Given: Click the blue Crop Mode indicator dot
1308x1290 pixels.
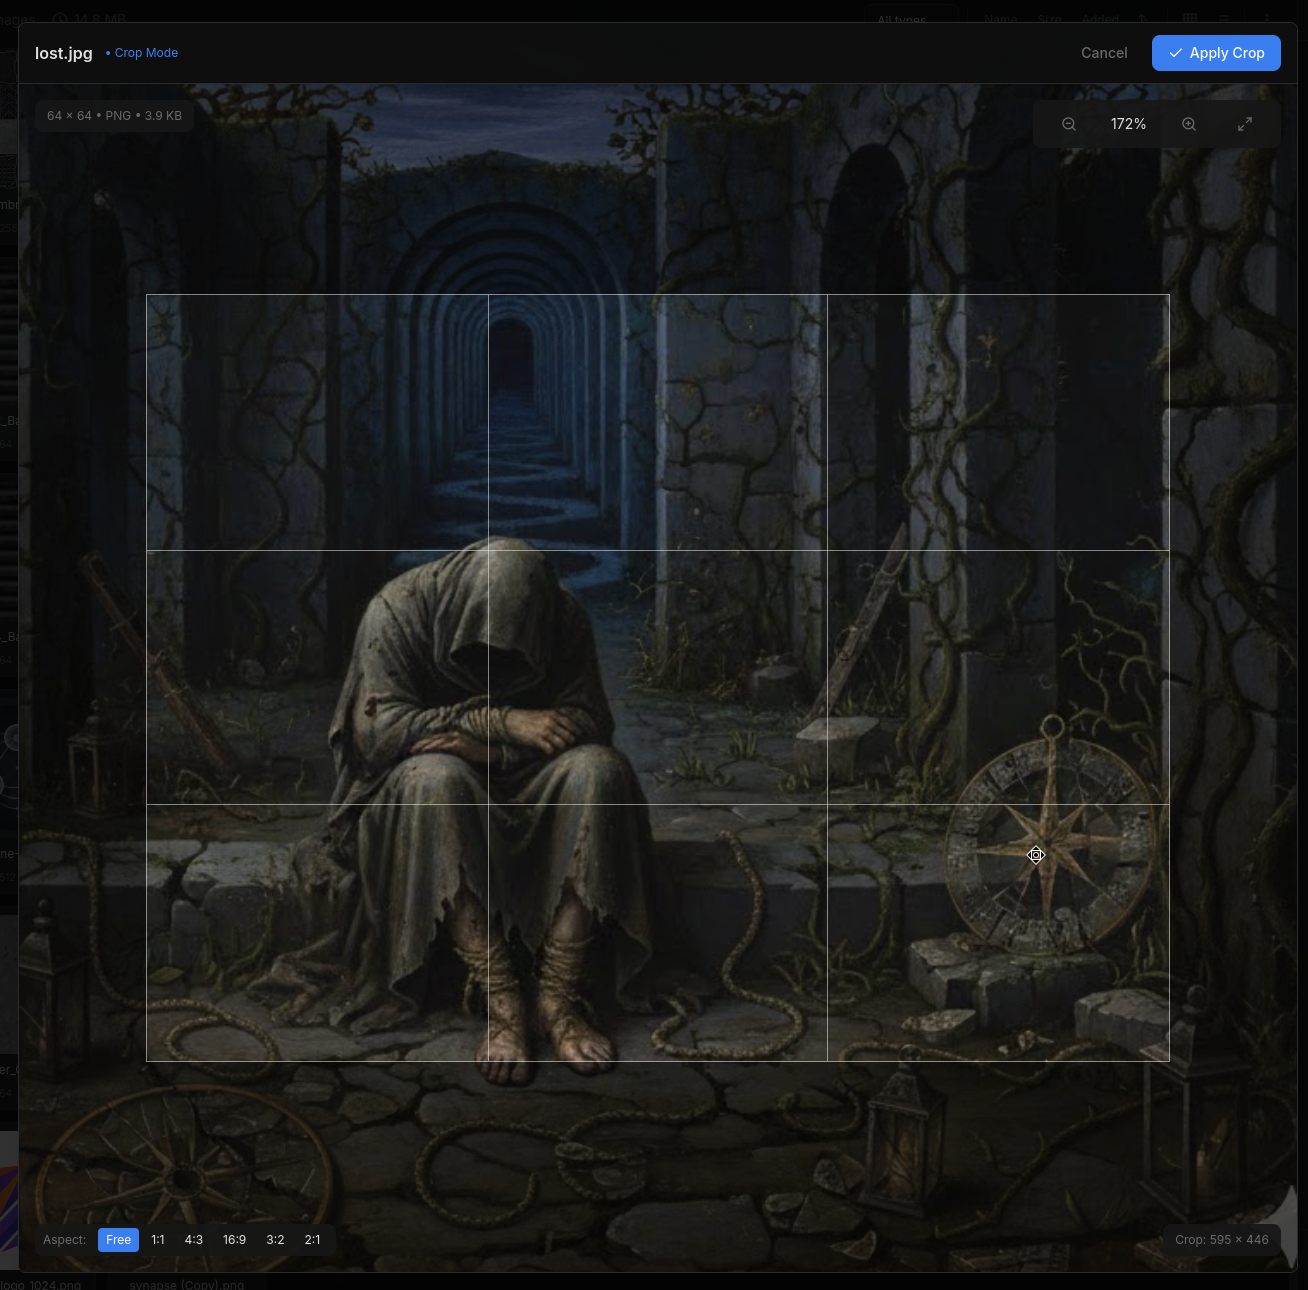Looking at the screenshot, I should 108,53.
